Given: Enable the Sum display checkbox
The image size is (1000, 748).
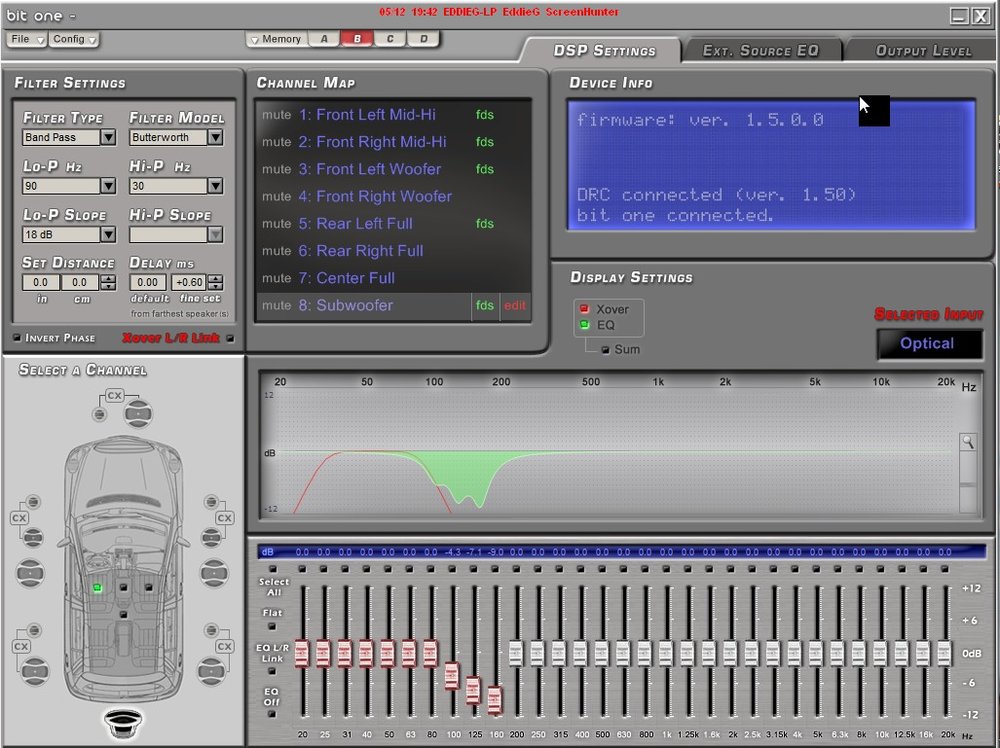Looking at the screenshot, I should (605, 349).
